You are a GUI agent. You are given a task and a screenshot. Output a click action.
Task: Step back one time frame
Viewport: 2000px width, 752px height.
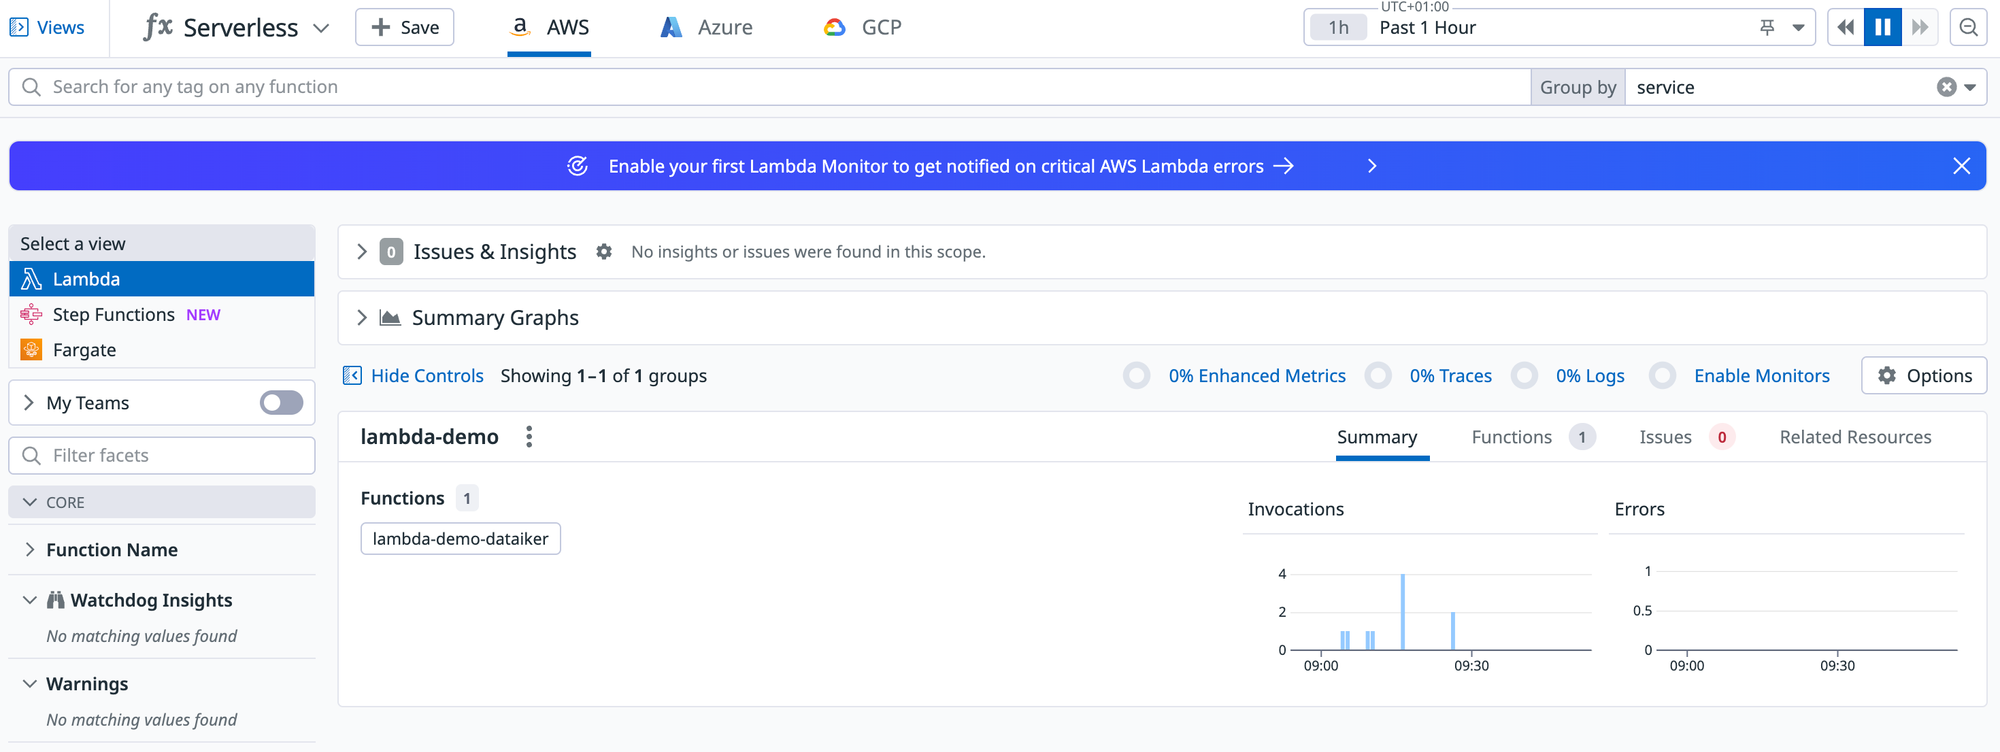click(1845, 27)
